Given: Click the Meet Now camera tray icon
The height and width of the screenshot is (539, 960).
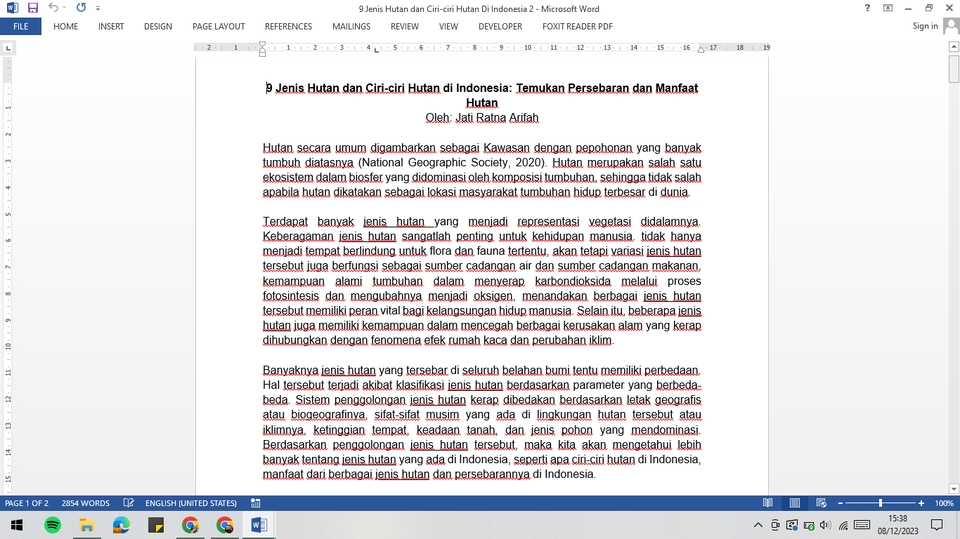Looking at the screenshot, I should pyautogui.click(x=775, y=525).
